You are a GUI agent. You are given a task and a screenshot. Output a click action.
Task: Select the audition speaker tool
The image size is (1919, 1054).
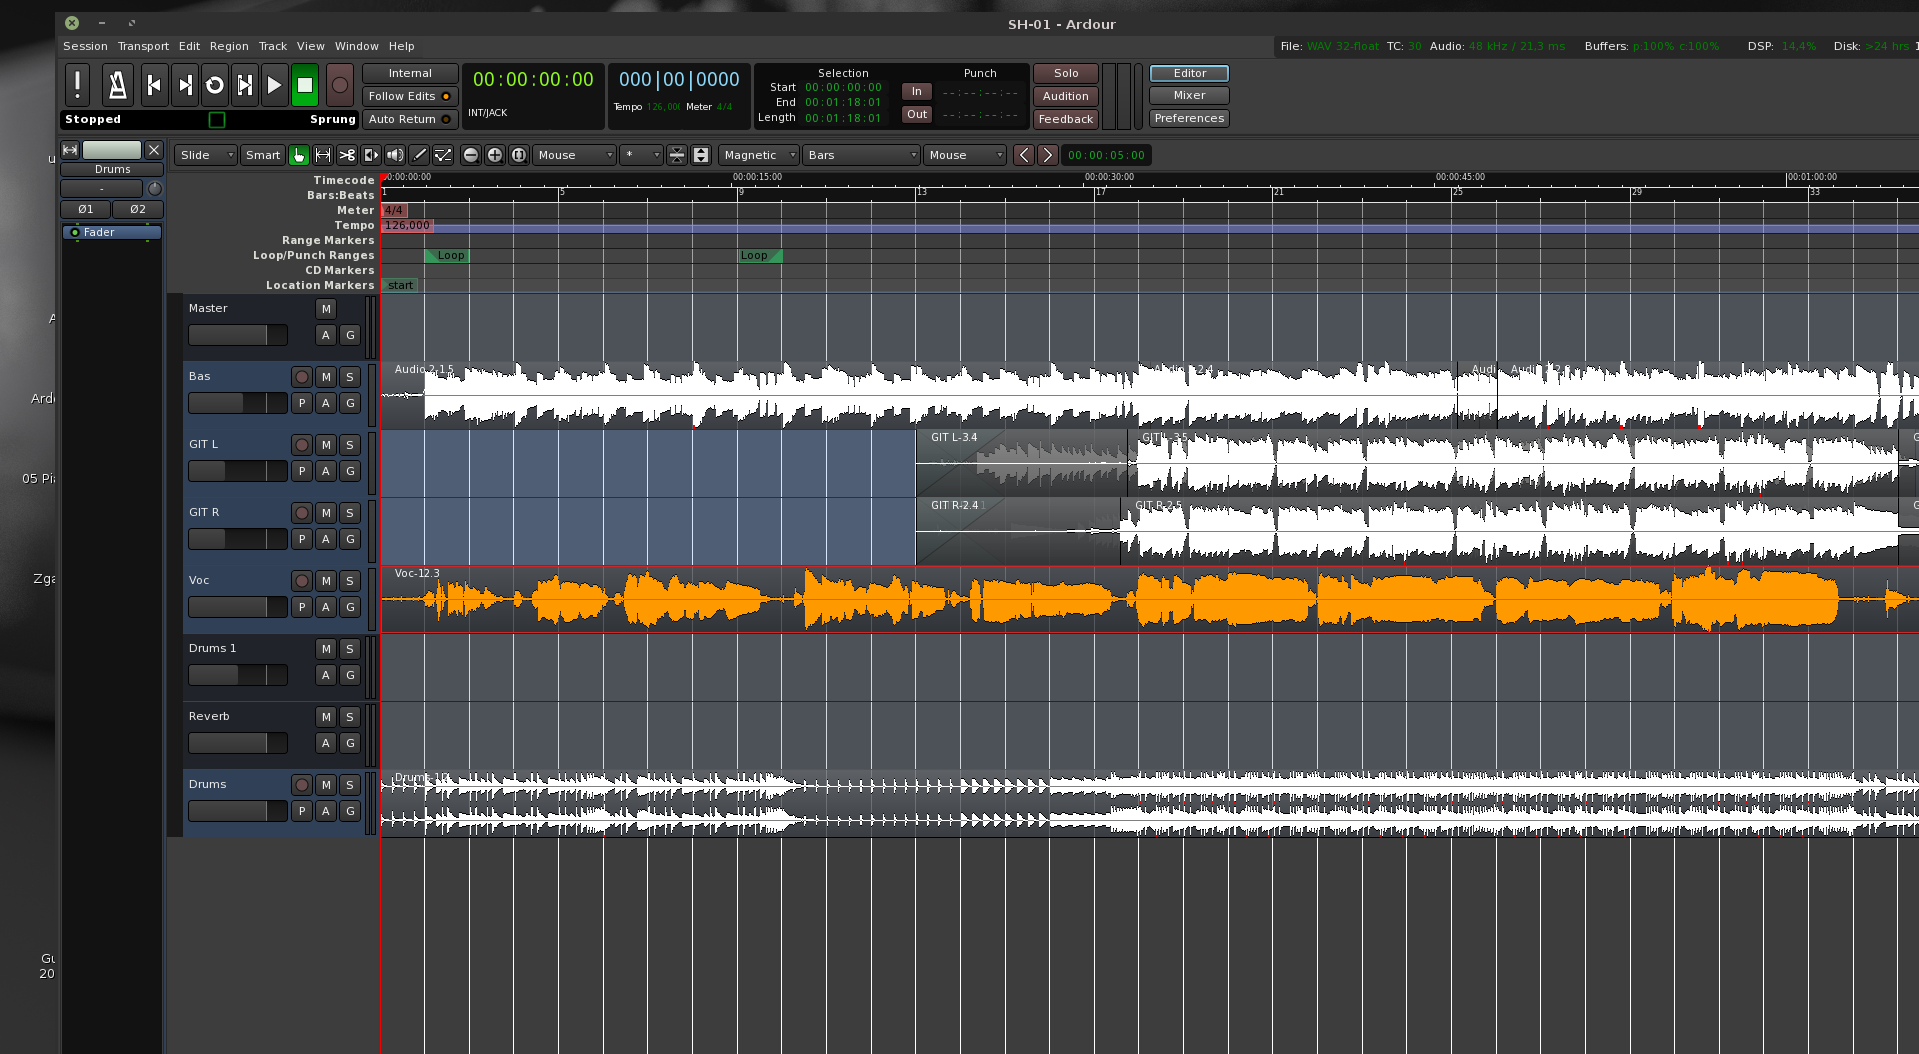pos(395,155)
